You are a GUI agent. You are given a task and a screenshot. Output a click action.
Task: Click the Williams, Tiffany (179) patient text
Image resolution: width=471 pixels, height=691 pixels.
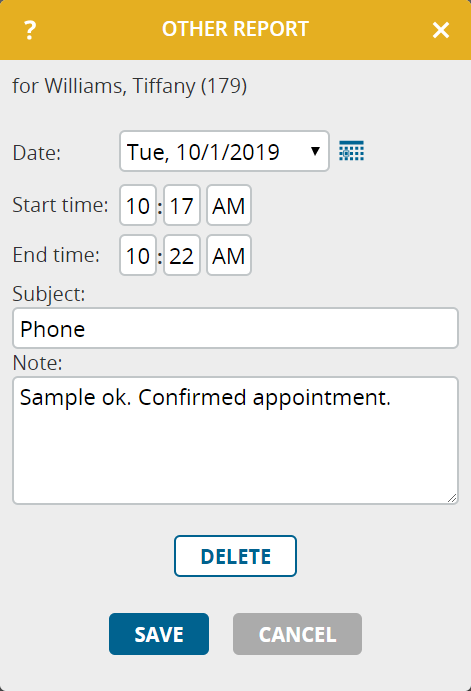tap(146, 86)
